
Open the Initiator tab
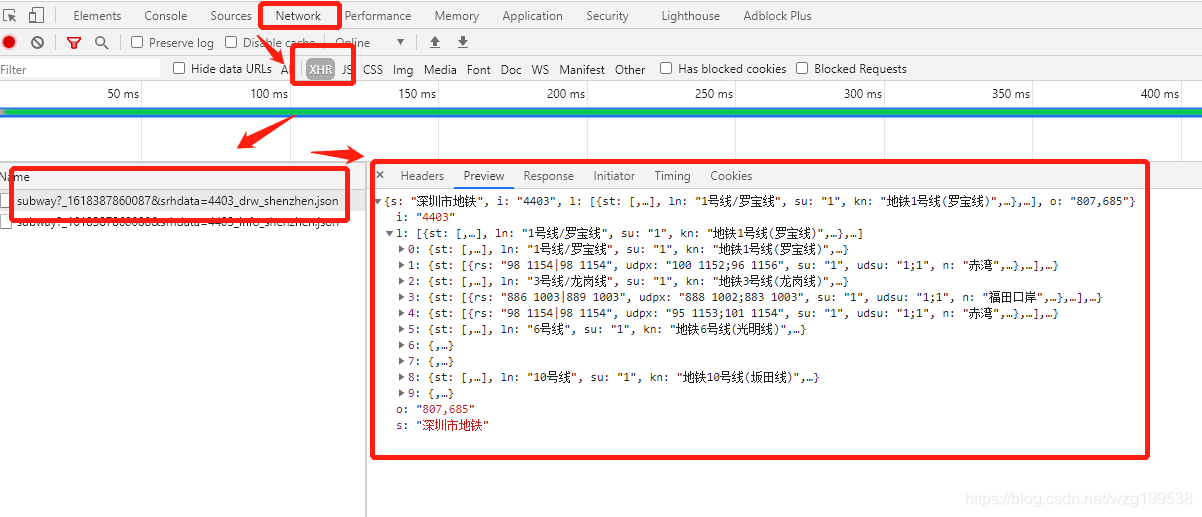coord(614,176)
